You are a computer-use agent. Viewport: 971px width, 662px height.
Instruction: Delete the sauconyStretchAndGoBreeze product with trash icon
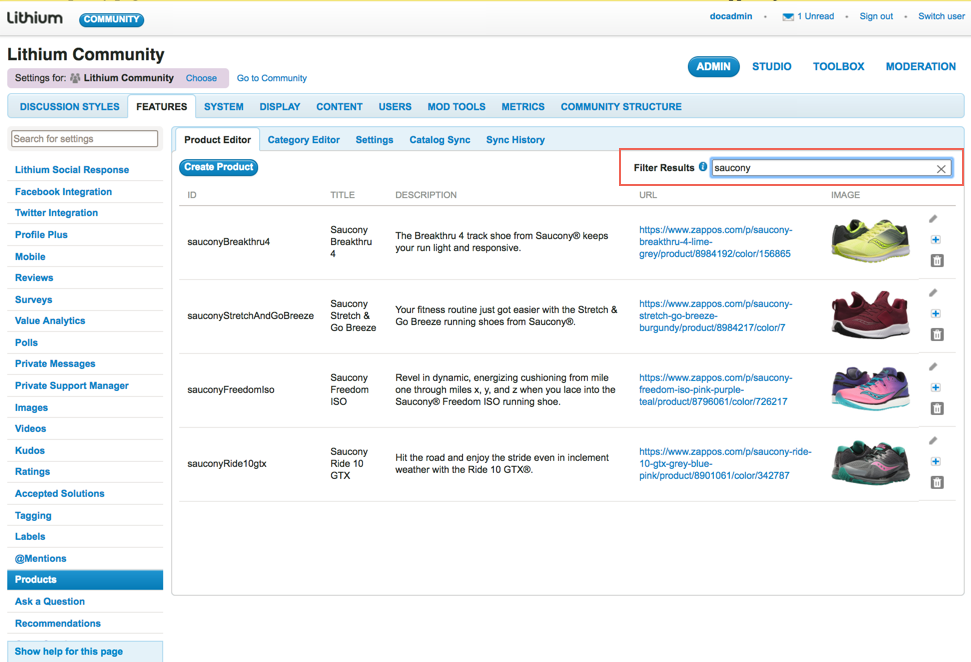click(937, 334)
